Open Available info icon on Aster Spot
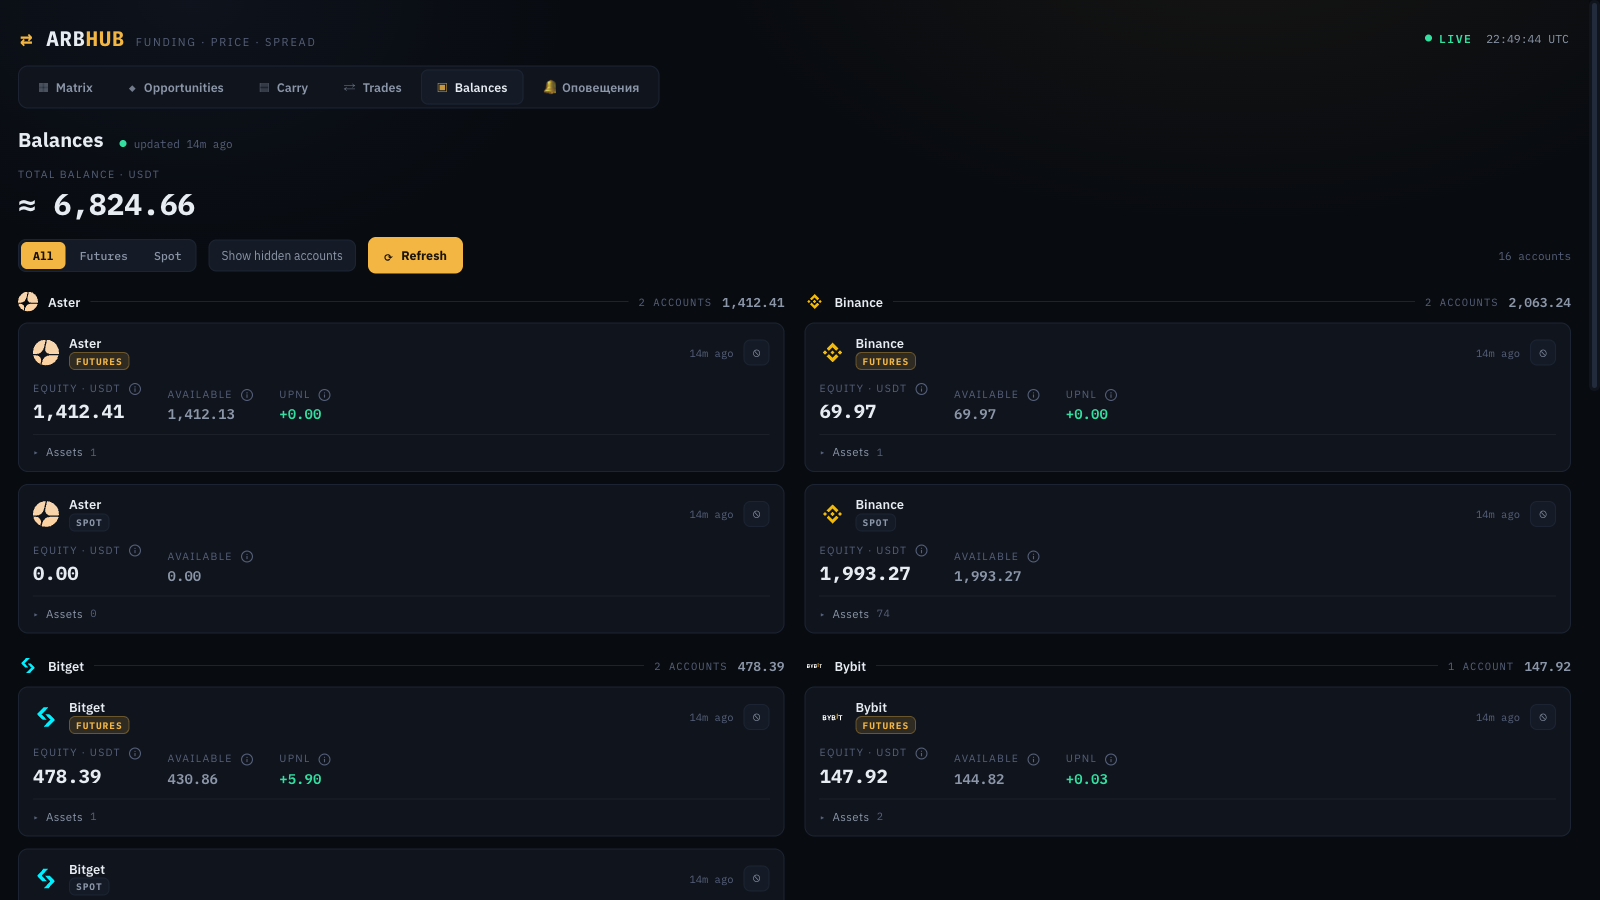The width and height of the screenshot is (1600, 900). (247, 557)
